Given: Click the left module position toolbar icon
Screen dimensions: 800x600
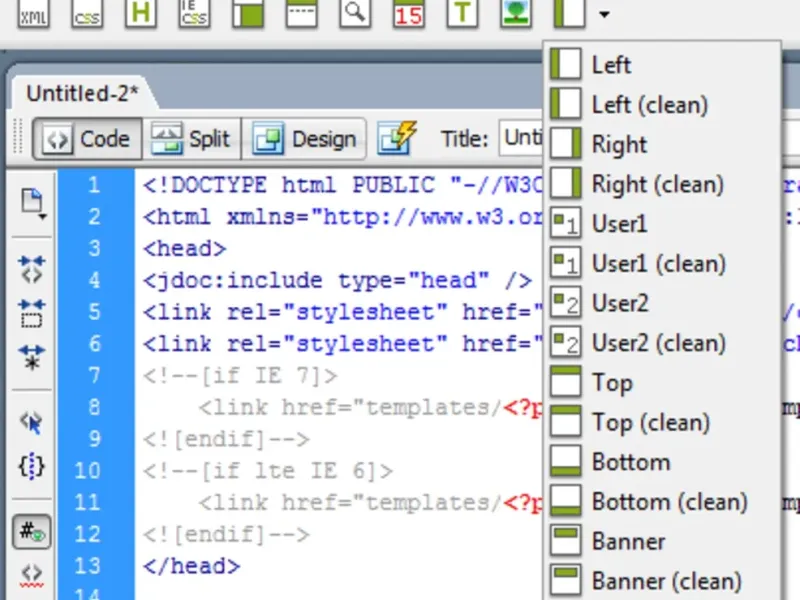Looking at the screenshot, I should coord(569,14).
